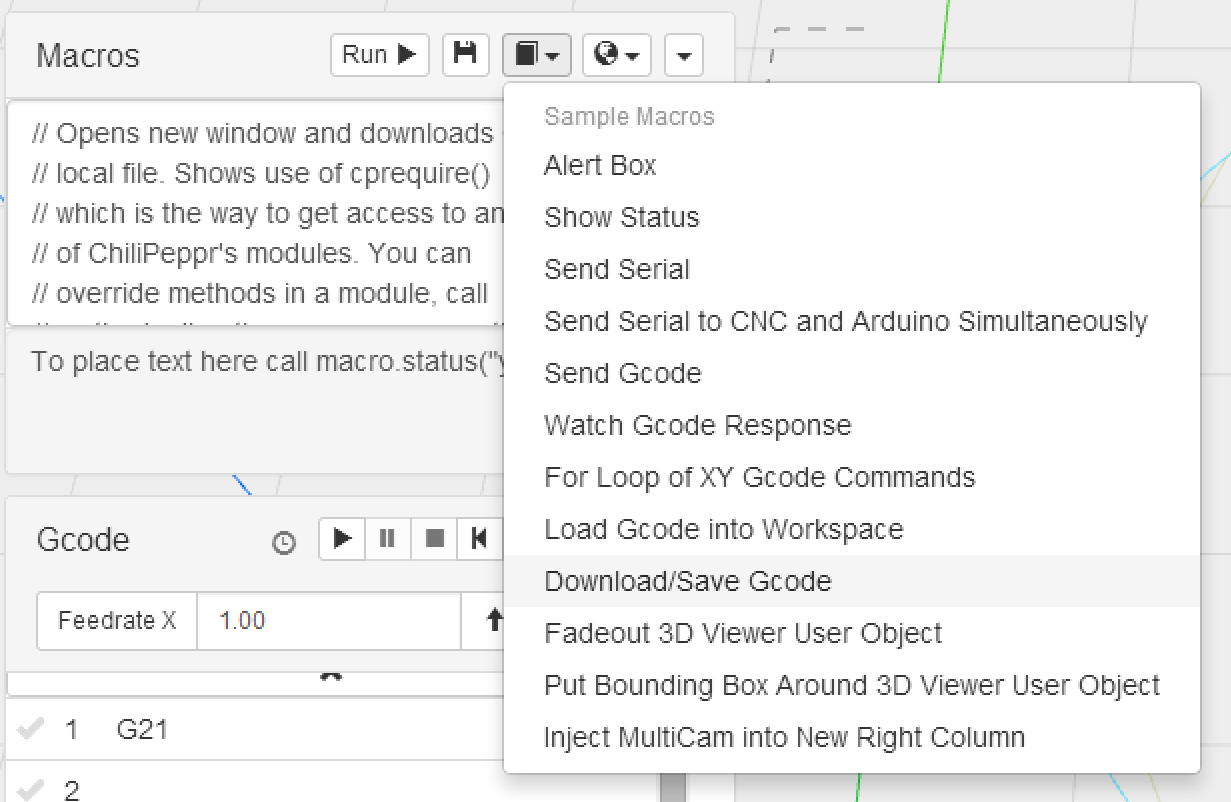The height and width of the screenshot is (802, 1231).
Task: Stop the Gcode run
Action: click(x=434, y=539)
